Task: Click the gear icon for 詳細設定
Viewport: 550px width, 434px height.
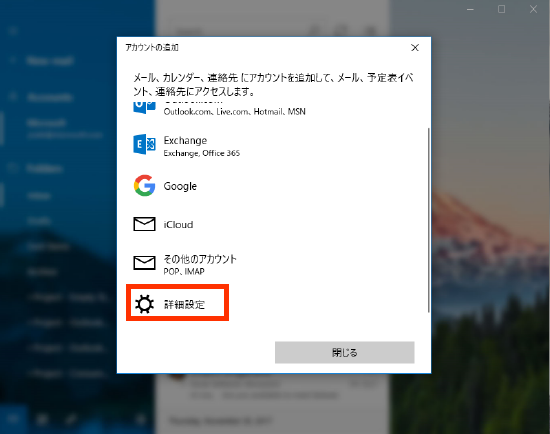Action: (144, 304)
